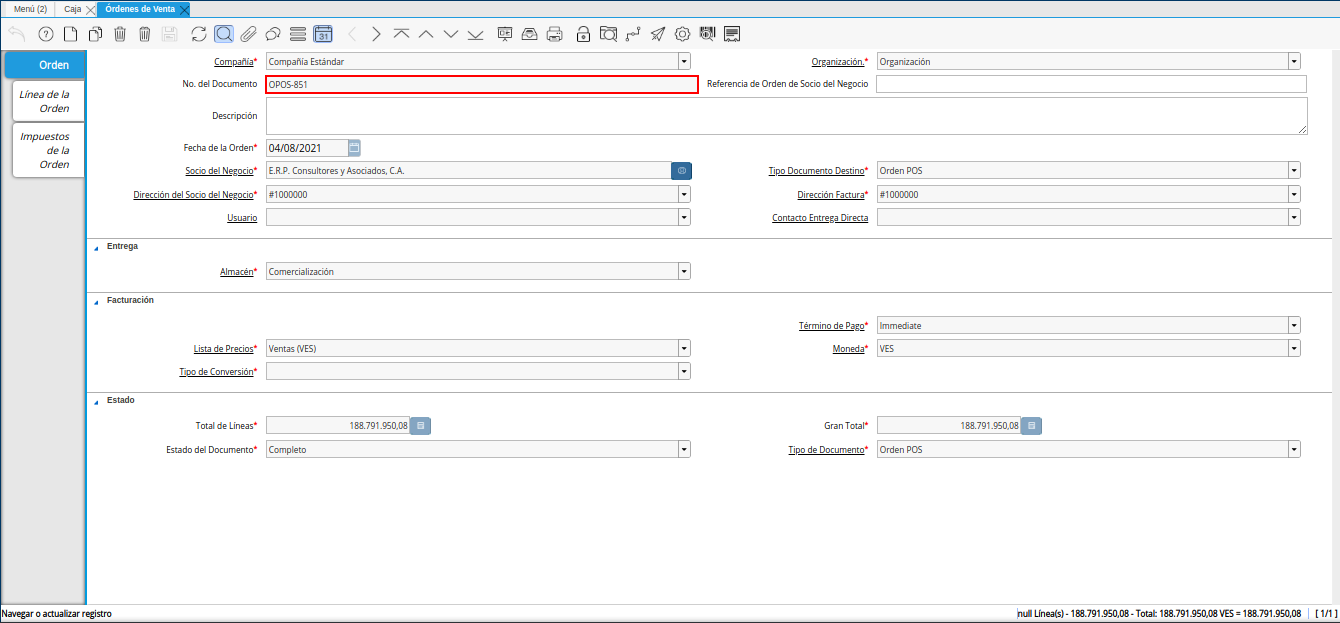The image size is (1340, 623).
Task: Click the Gran Total calculator button
Action: click(x=1032, y=426)
